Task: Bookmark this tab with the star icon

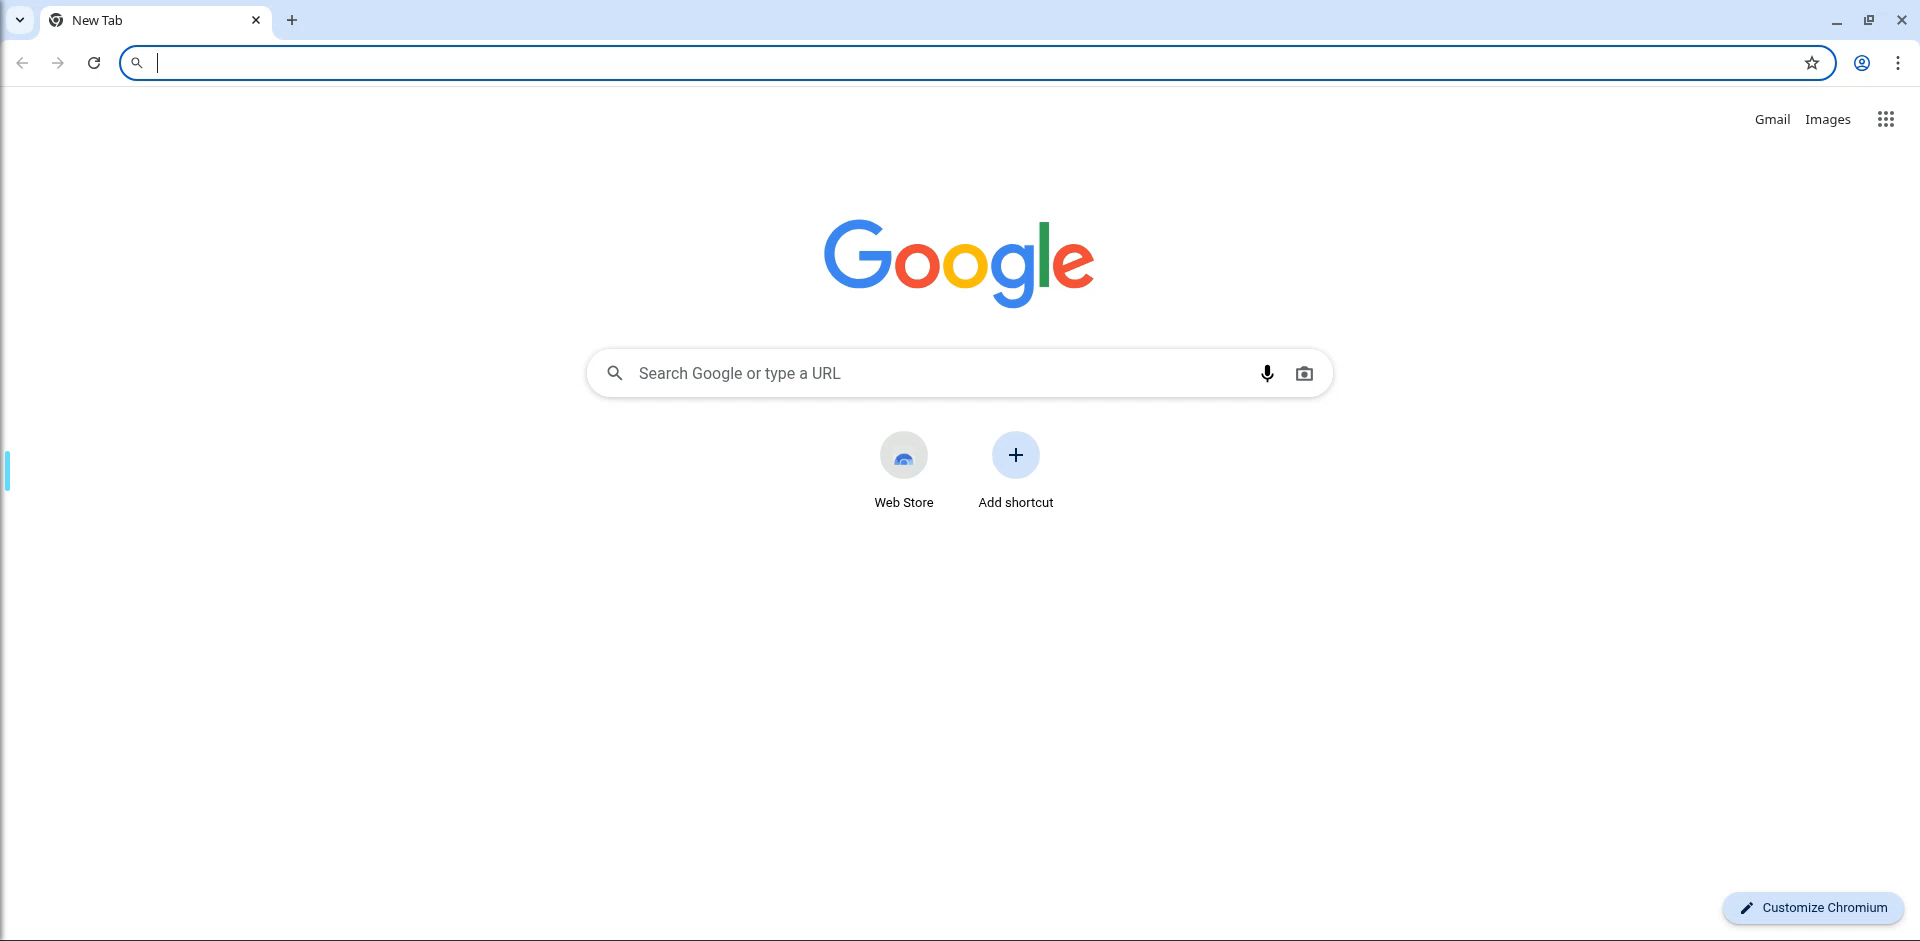Action: 1811,63
